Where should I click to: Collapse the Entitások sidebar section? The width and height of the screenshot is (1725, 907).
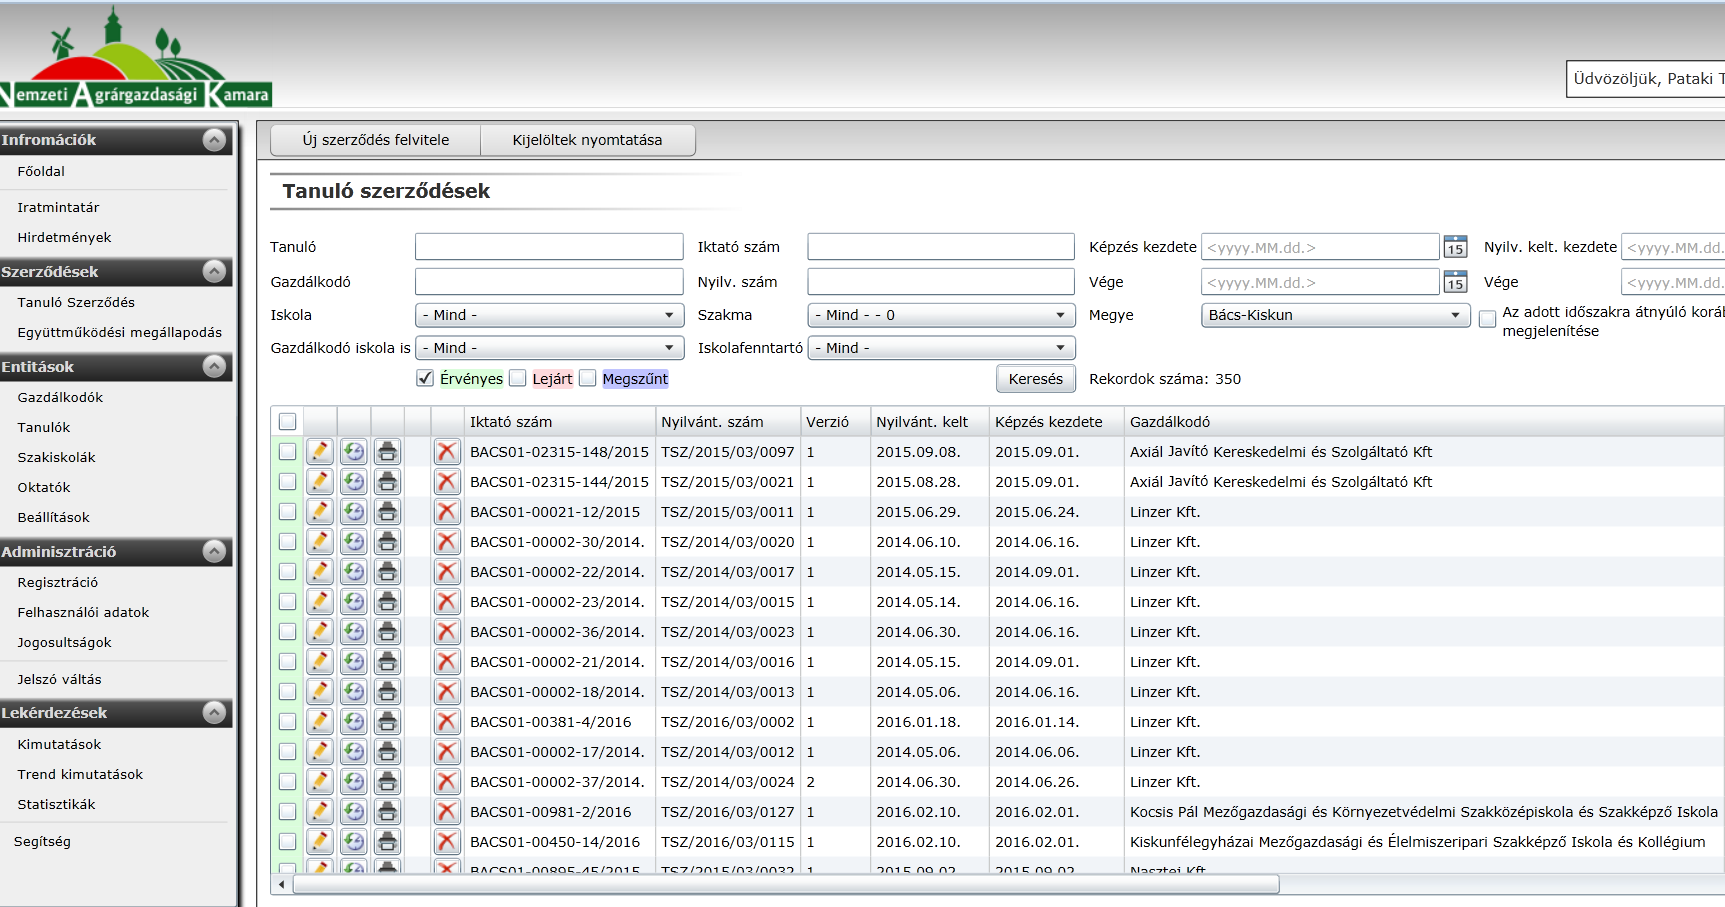[214, 366]
